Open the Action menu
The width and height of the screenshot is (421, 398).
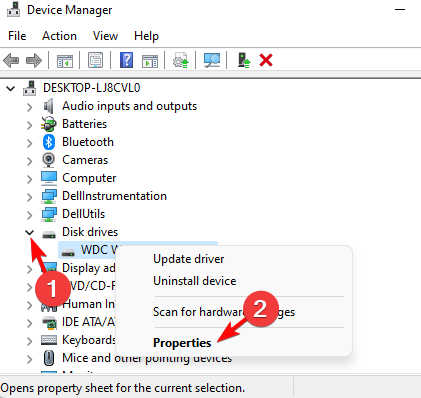click(x=59, y=36)
